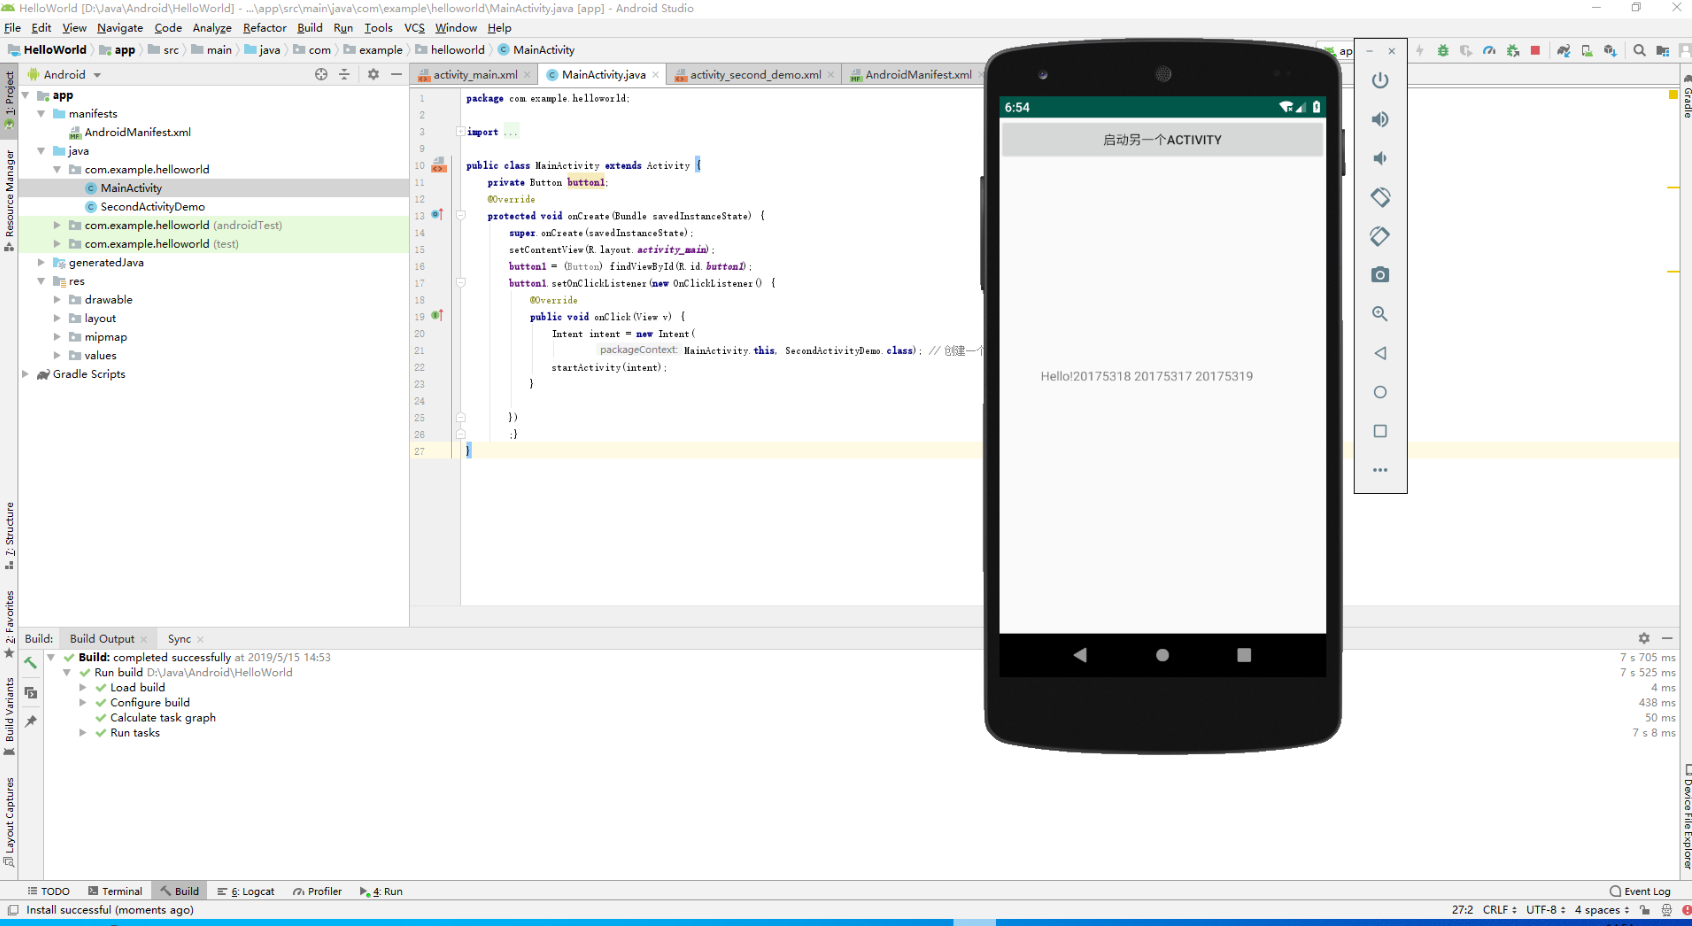Collapse the app module node
The width and height of the screenshot is (1692, 926).
(x=25, y=96)
